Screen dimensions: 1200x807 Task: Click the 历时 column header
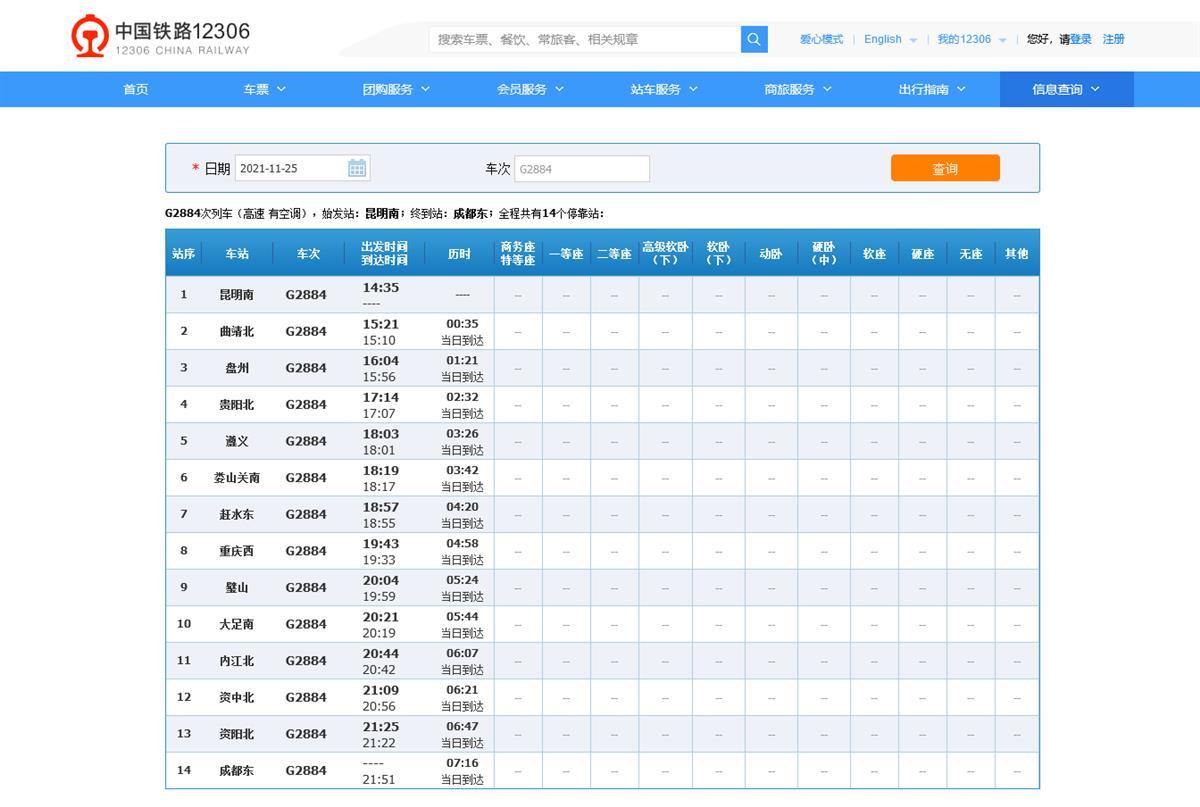point(460,254)
